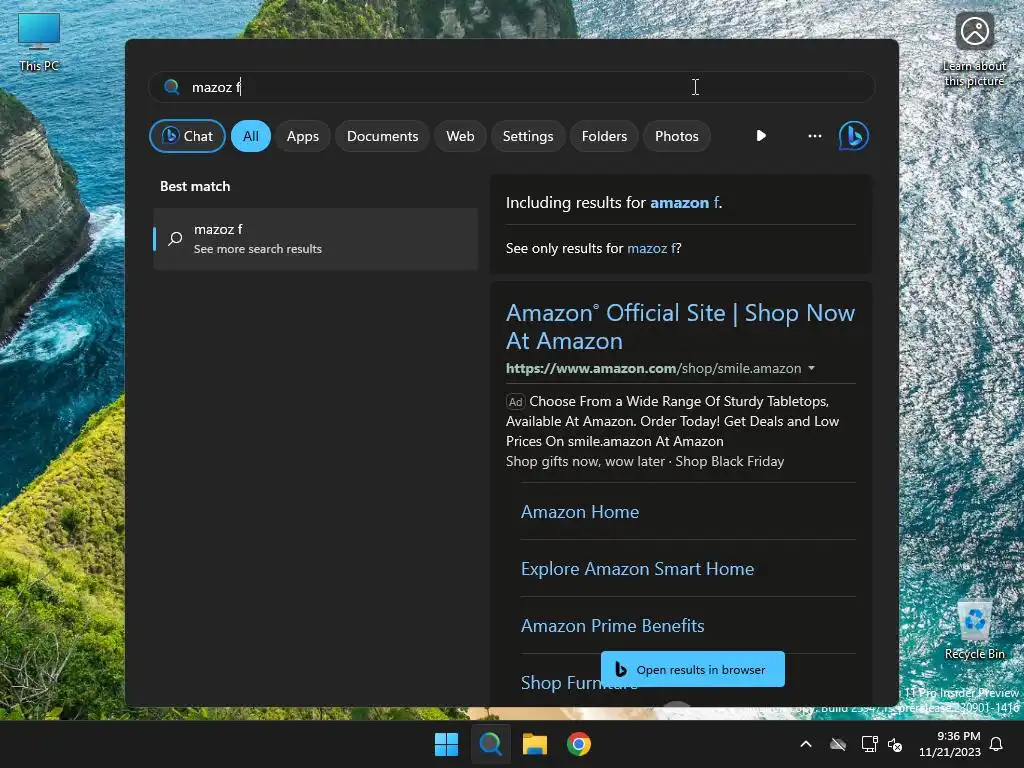This screenshot has height=768, width=1024.
Task: Select the Settings filter tab
Action: 528,136
